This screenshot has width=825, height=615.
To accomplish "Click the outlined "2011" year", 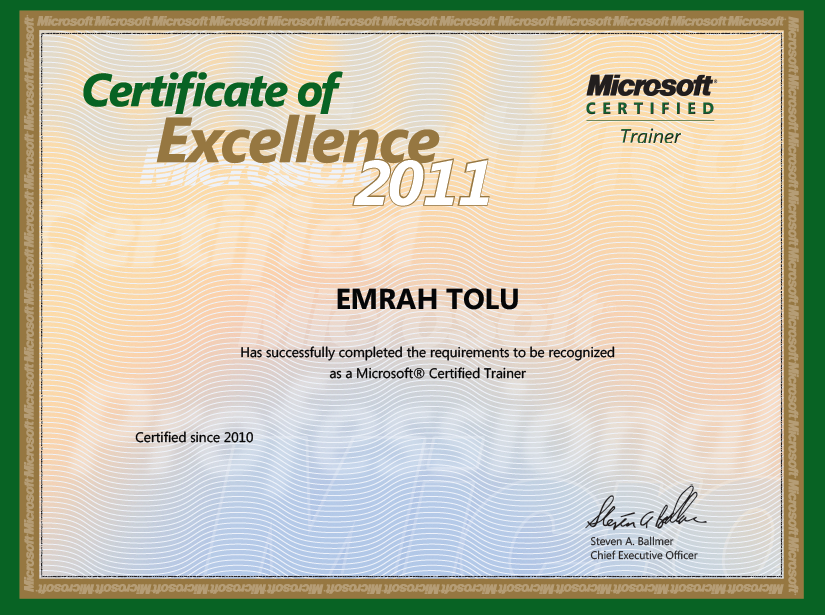I will click(422, 183).
